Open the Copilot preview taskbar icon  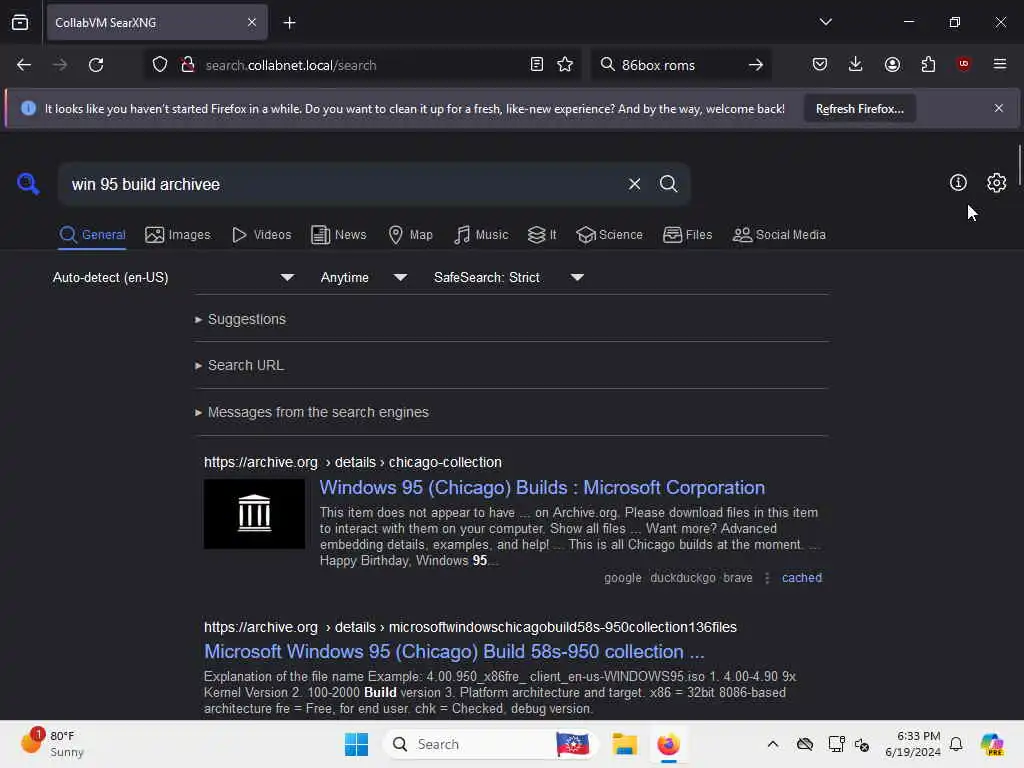pos(992,744)
